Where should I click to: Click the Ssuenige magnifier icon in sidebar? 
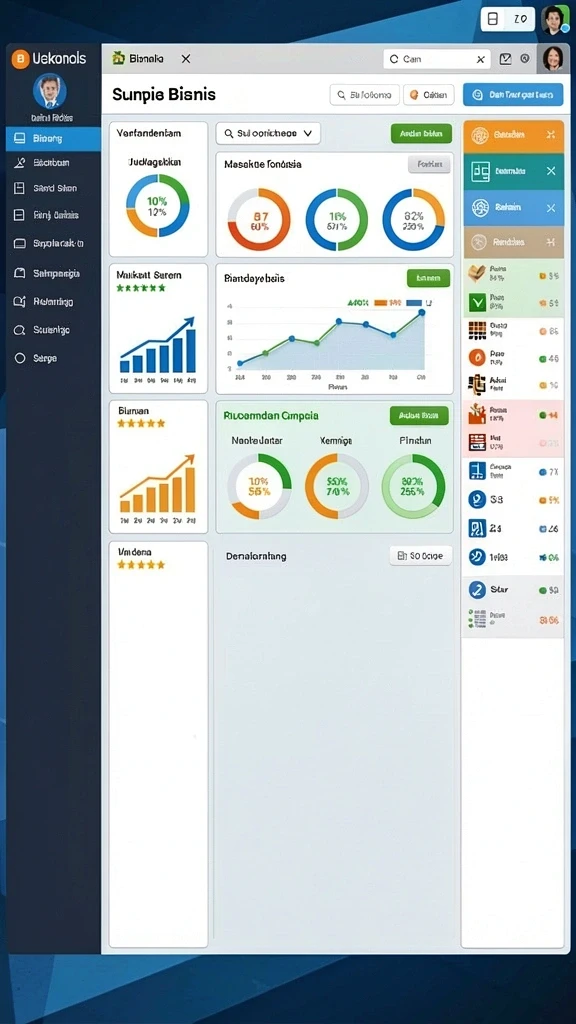20,330
